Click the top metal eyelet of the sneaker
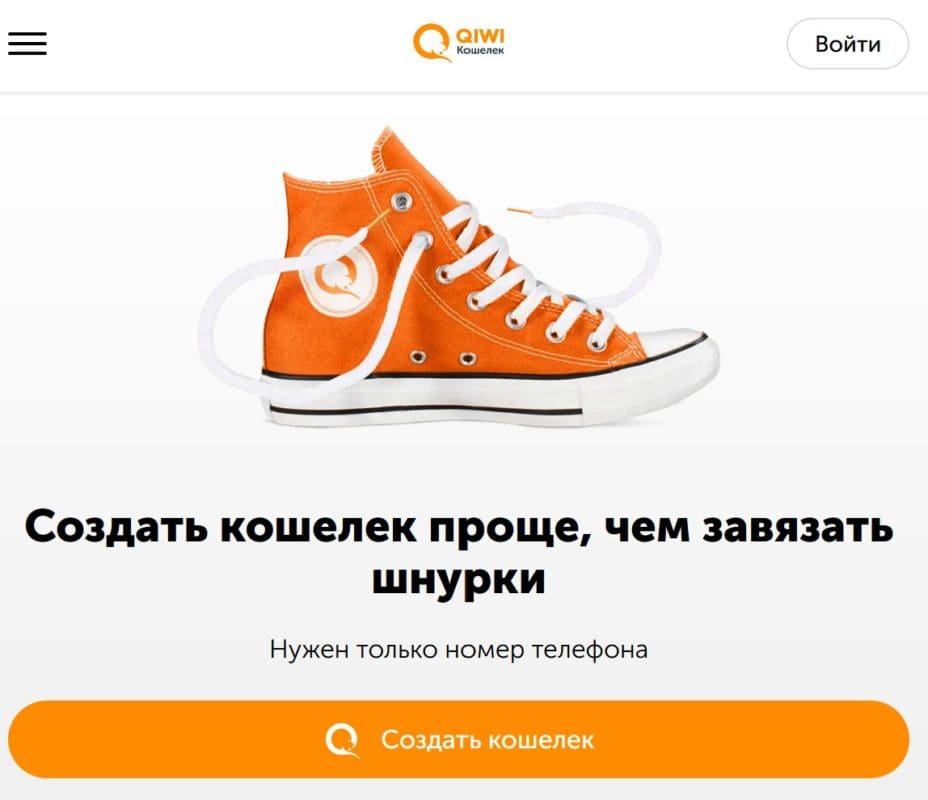The image size is (928, 800). [402, 201]
